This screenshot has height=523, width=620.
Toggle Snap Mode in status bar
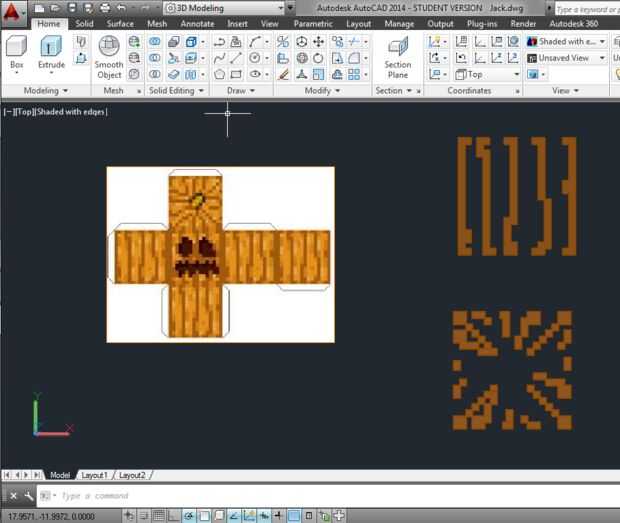point(144,515)
